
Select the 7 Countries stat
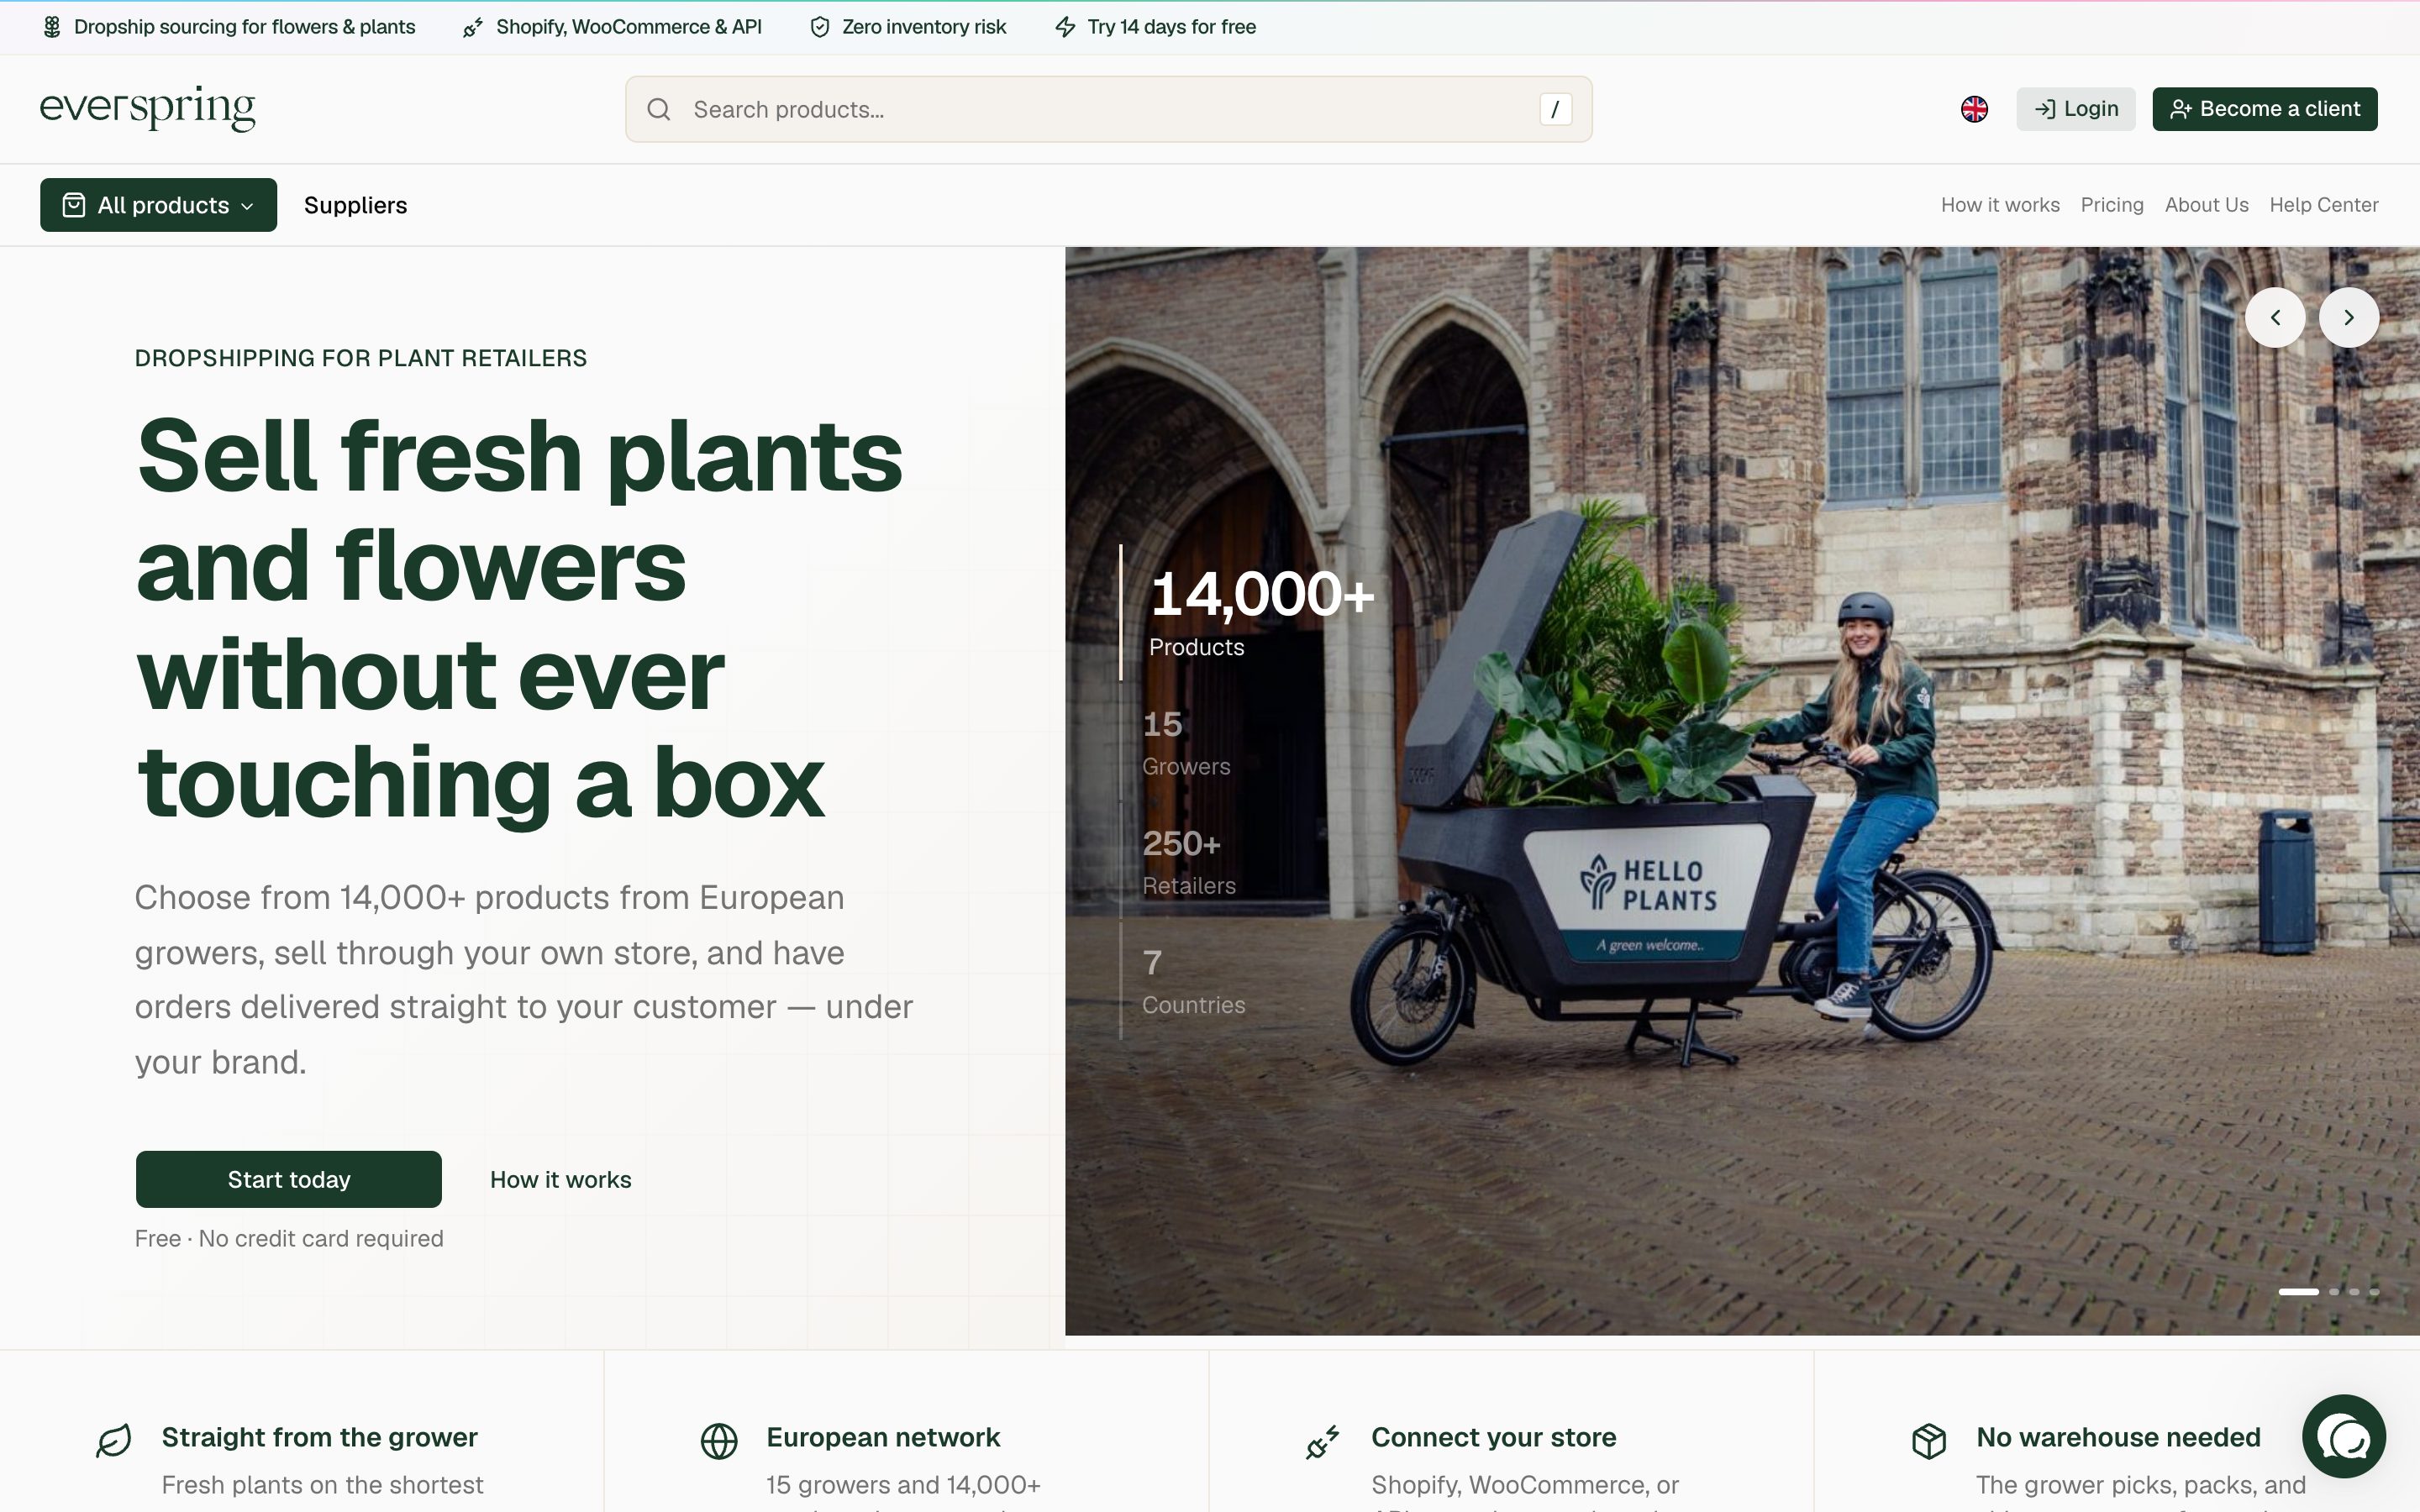click(1192, 981)
